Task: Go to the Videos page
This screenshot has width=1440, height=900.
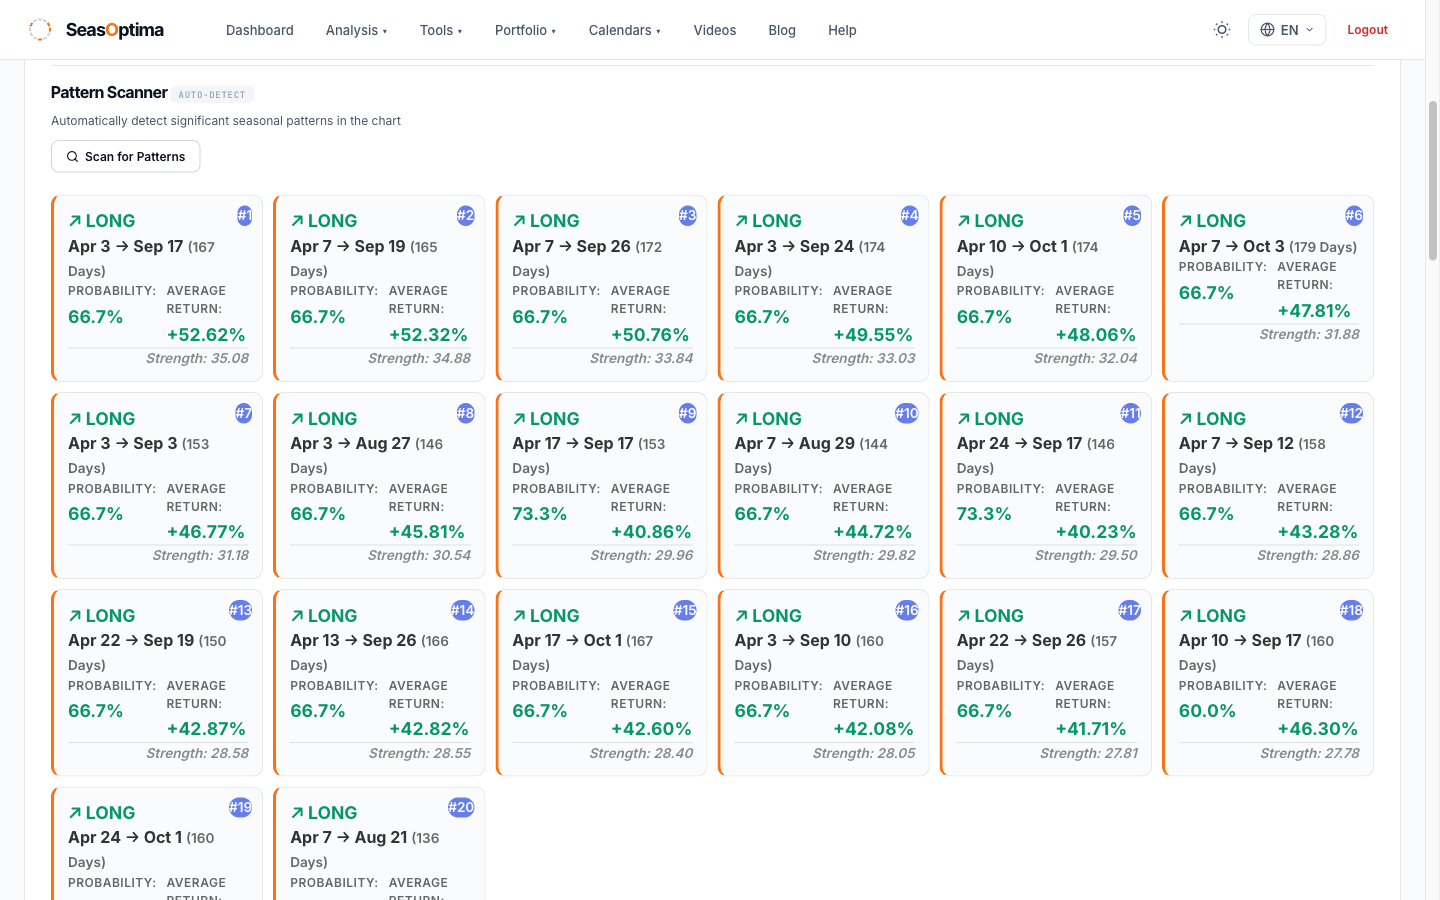Action: (715, 30)
